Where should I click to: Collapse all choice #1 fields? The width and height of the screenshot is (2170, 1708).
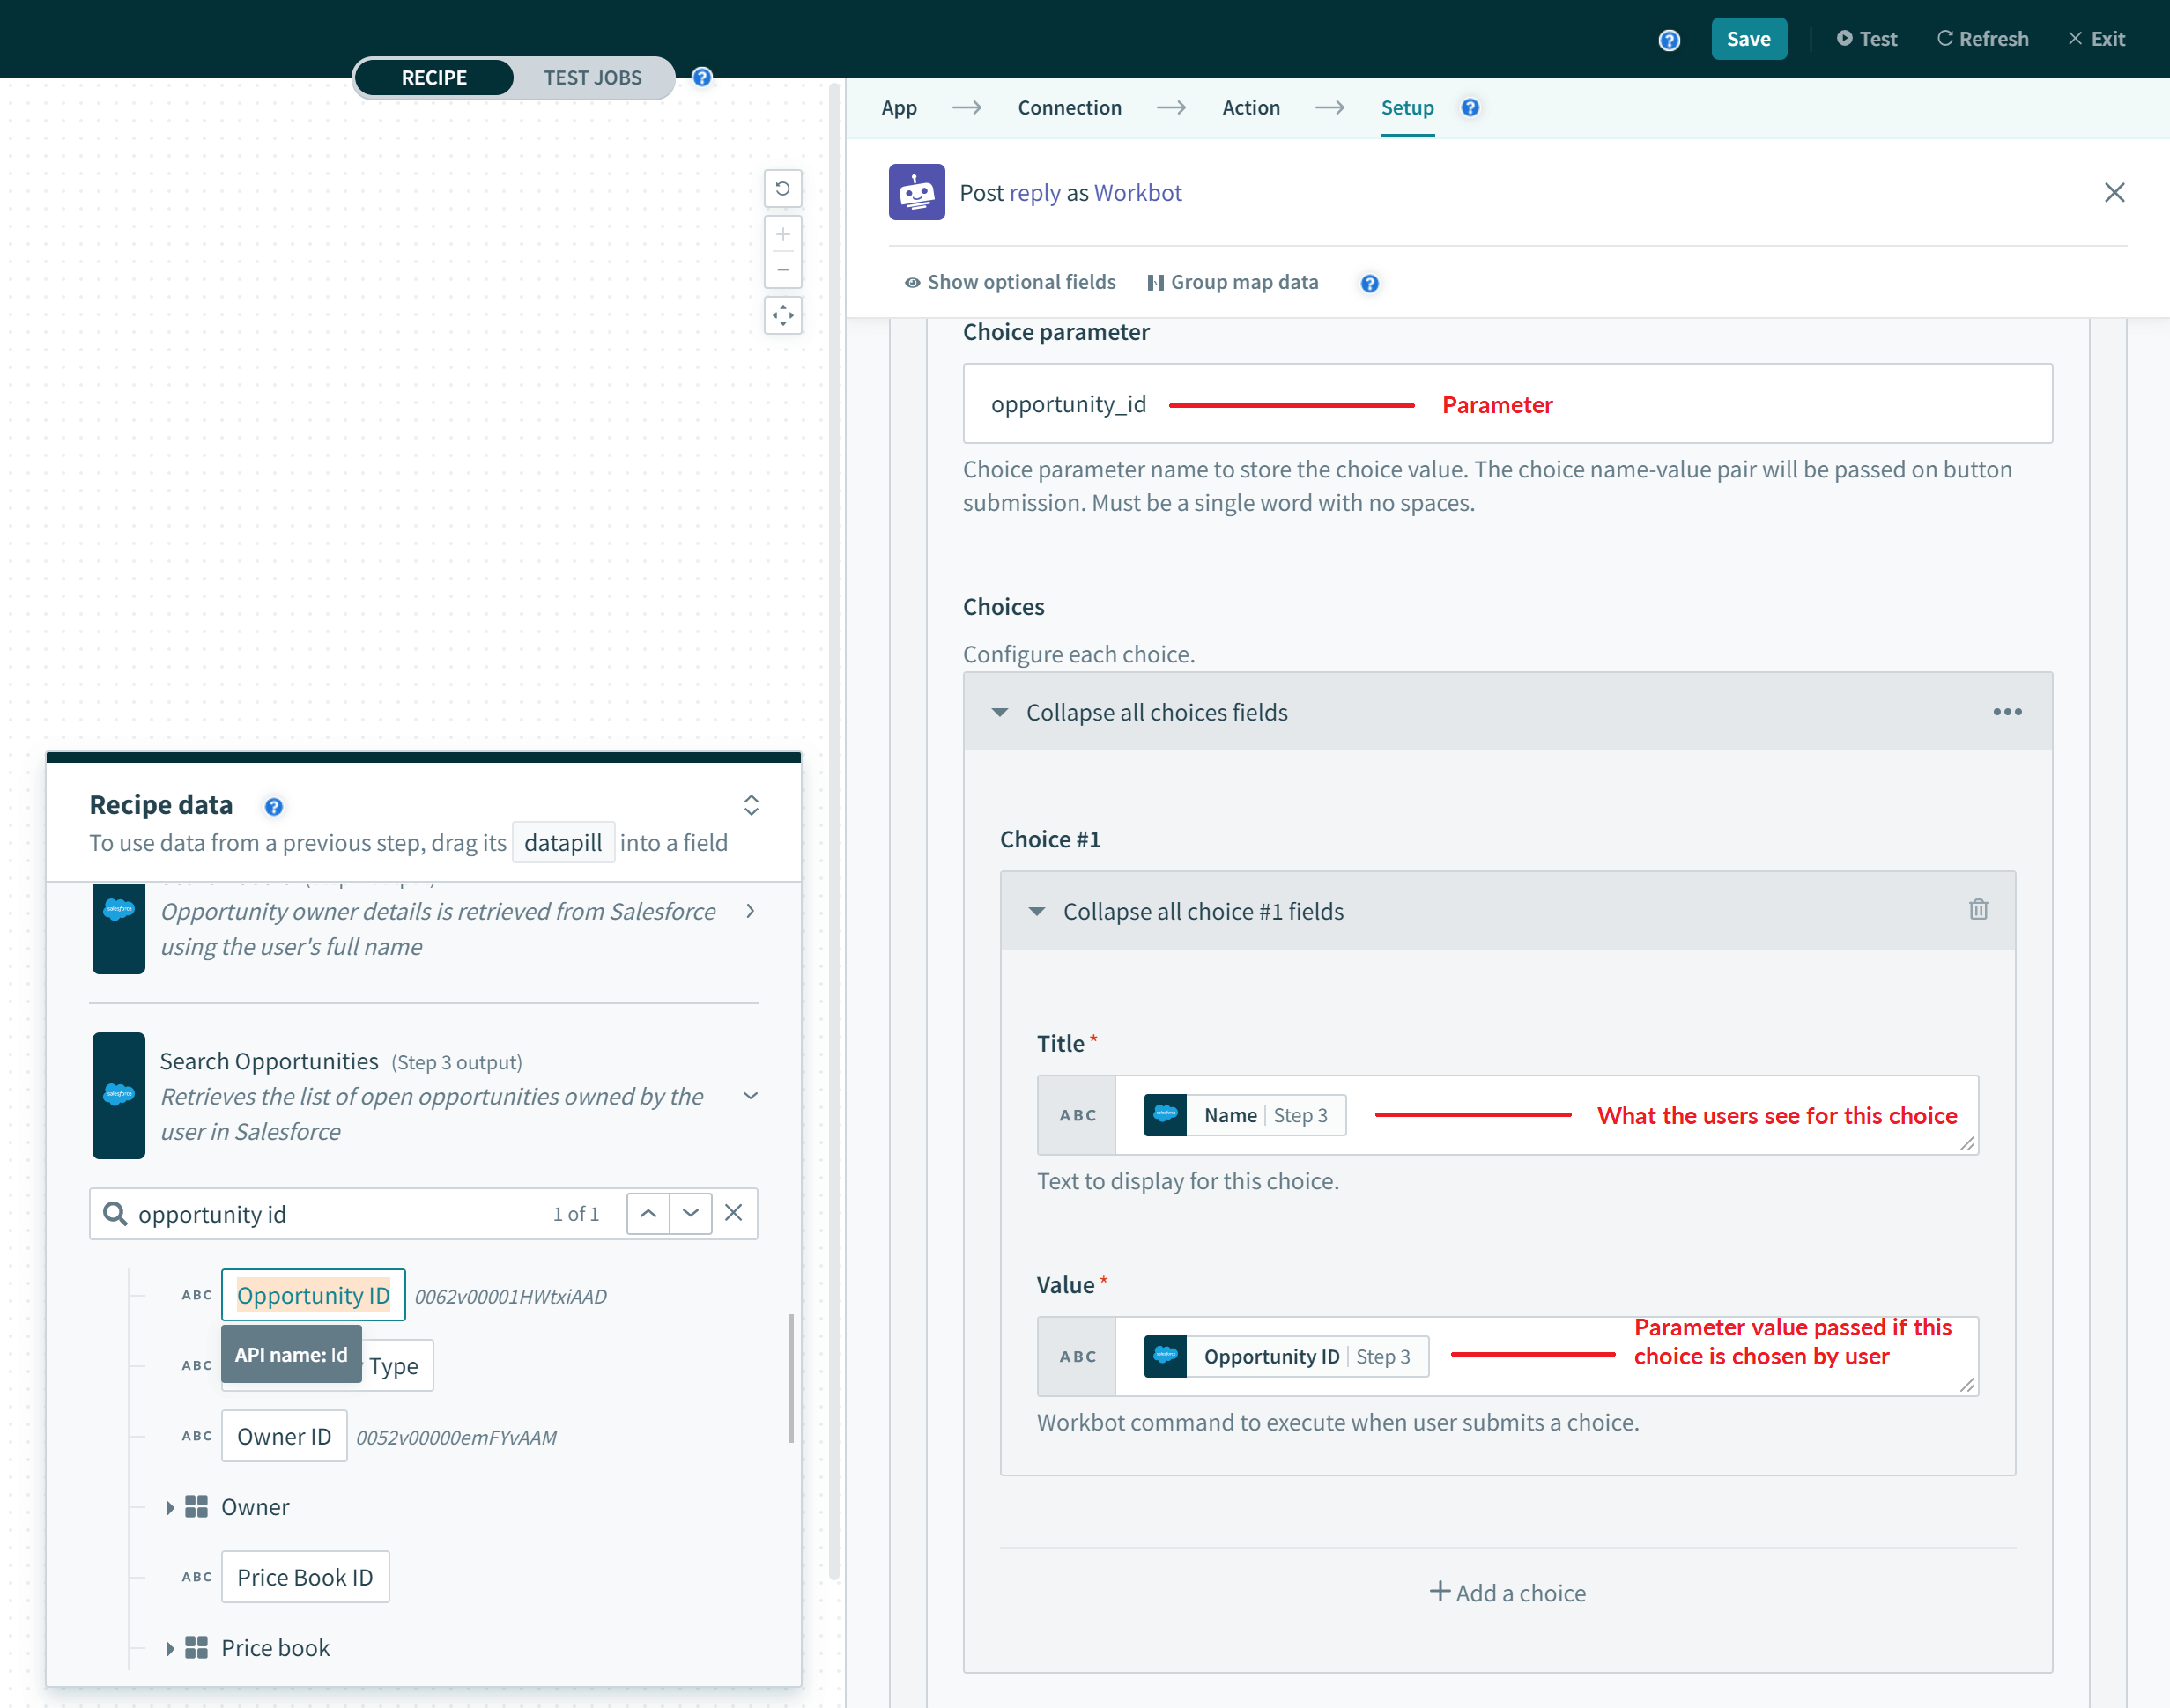pos(1202,911)
